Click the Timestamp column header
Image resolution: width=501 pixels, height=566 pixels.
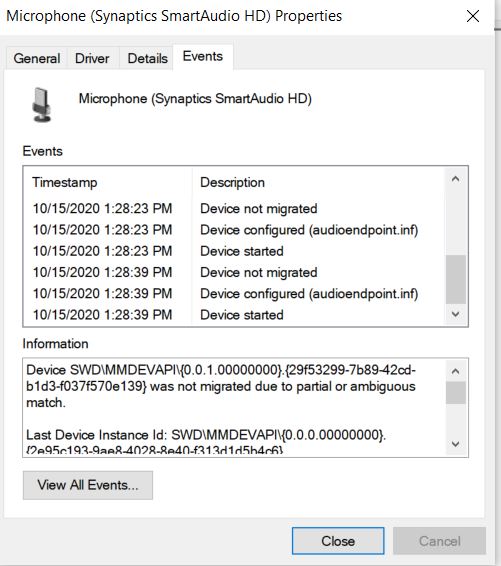click(x=65, y=182)
